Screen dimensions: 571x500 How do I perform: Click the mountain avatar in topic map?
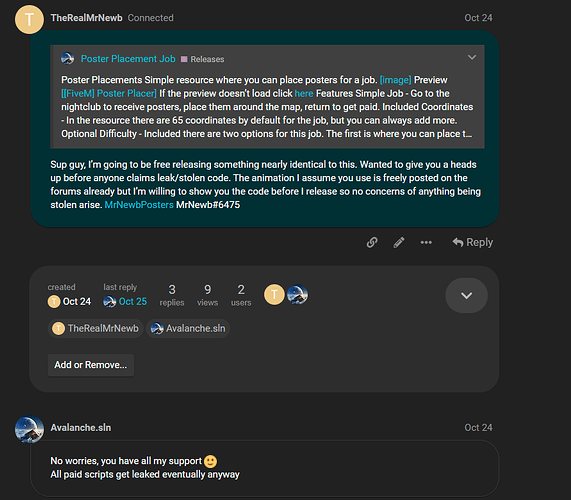(298, 294)
